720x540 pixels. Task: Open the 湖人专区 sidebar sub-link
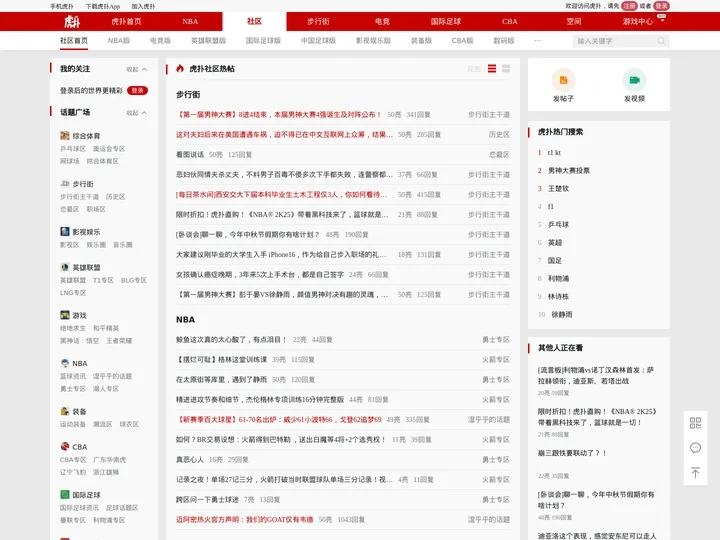pos(106,389)
